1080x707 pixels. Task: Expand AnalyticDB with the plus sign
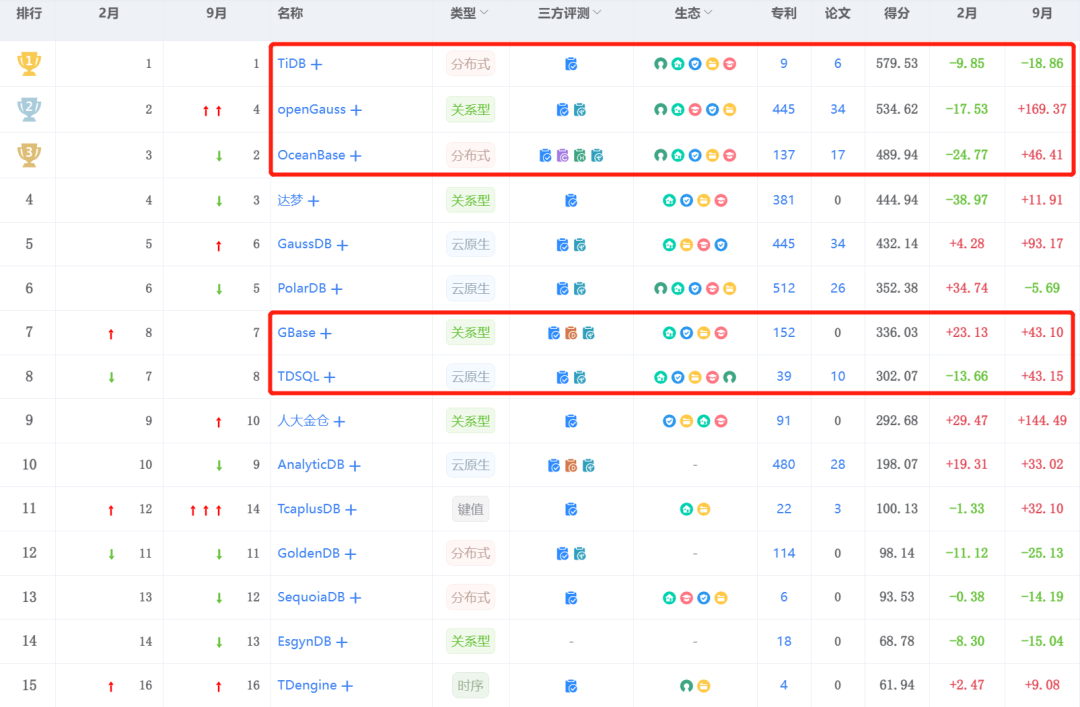pos(355,467)
